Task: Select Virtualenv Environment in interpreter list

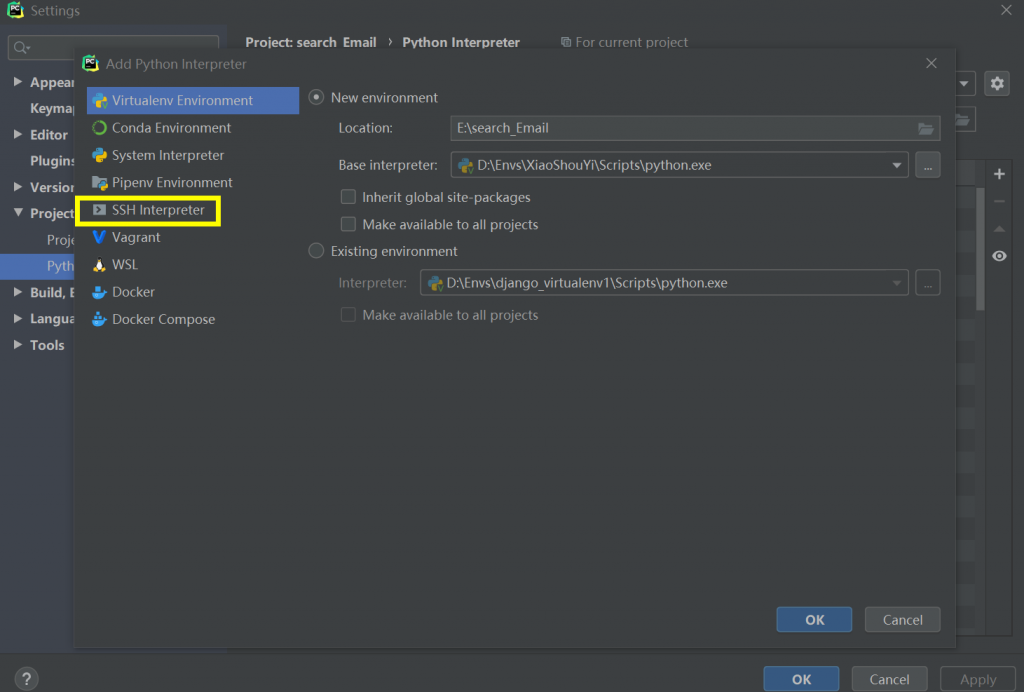Action: click(193, 101)
